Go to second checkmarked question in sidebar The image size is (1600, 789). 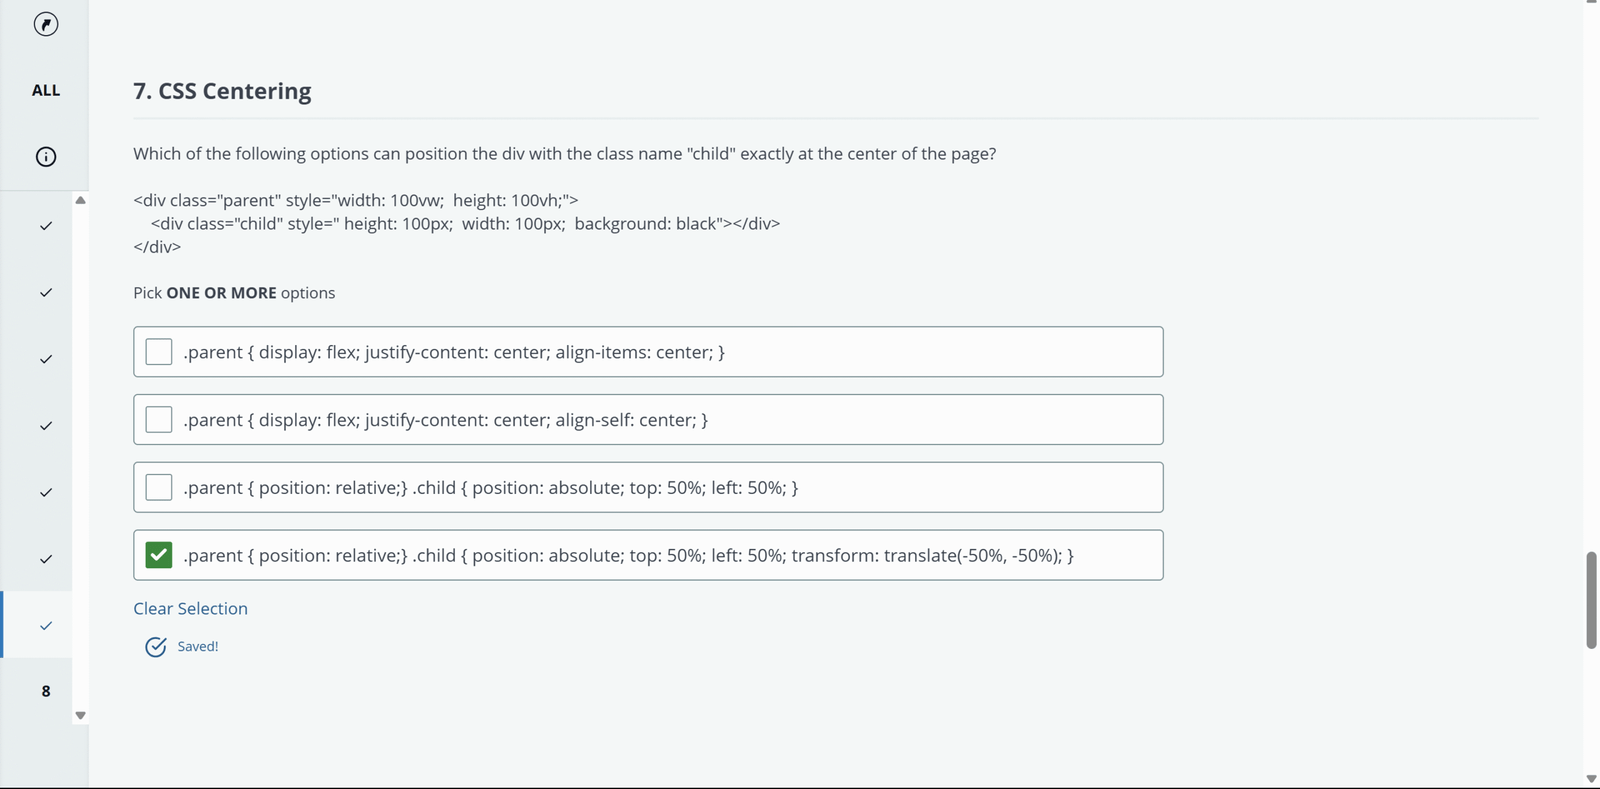coord(46,293)
